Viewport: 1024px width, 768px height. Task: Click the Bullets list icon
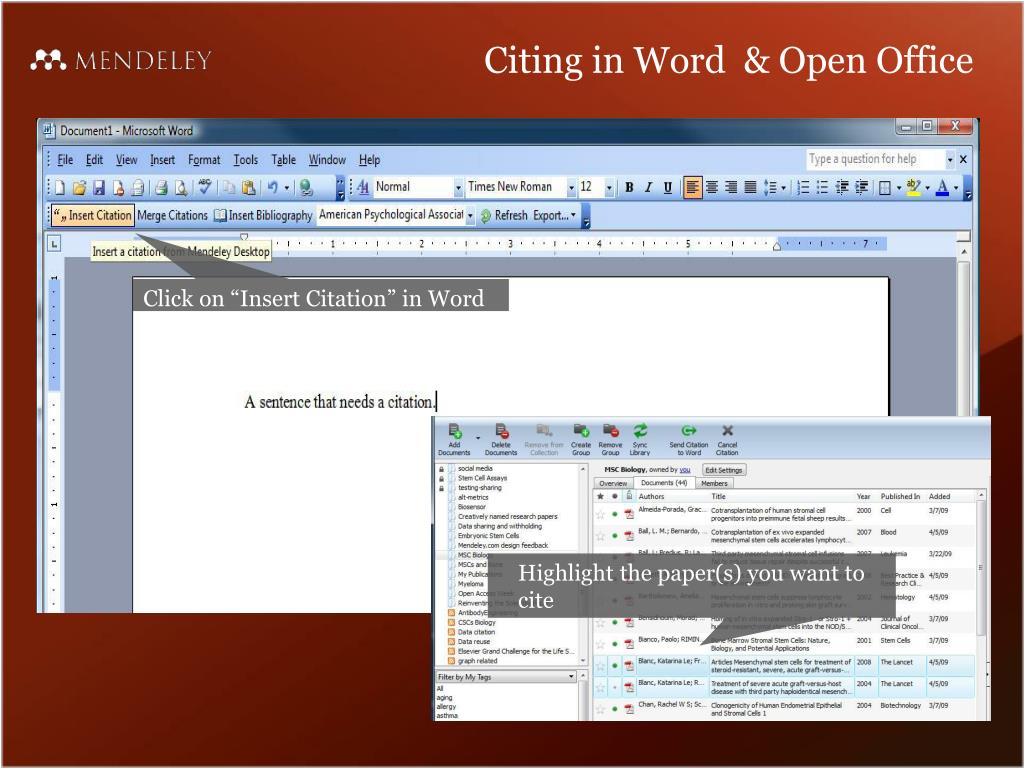(x=823, y=188)
